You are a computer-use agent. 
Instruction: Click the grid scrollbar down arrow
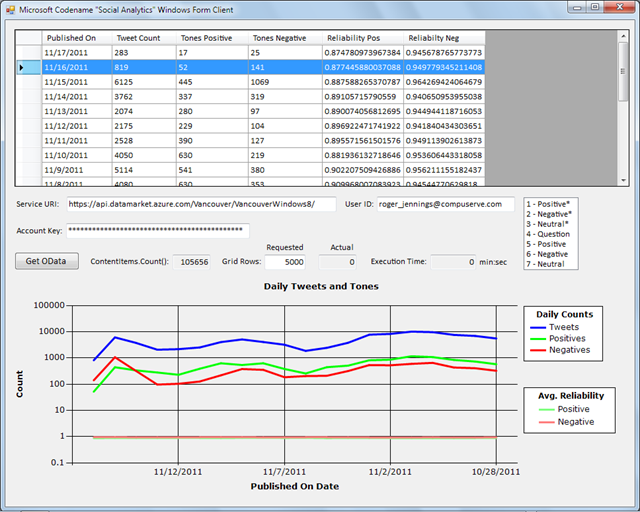click(622, 180)
